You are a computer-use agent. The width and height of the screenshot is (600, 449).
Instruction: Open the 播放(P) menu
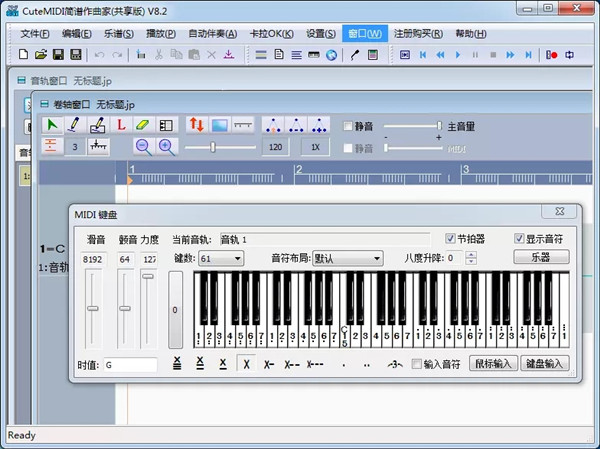(x=161, y=34)
